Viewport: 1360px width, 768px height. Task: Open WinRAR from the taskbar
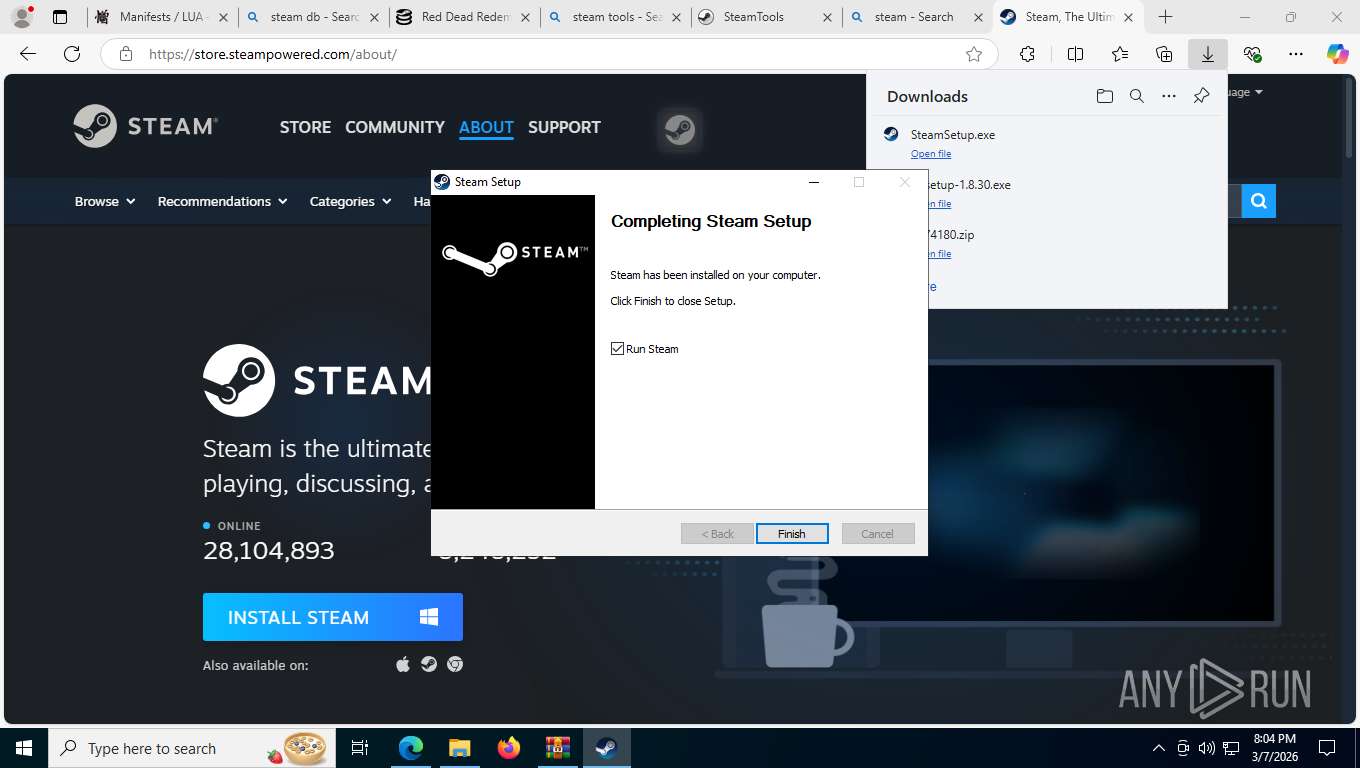(x=558, y=748)
